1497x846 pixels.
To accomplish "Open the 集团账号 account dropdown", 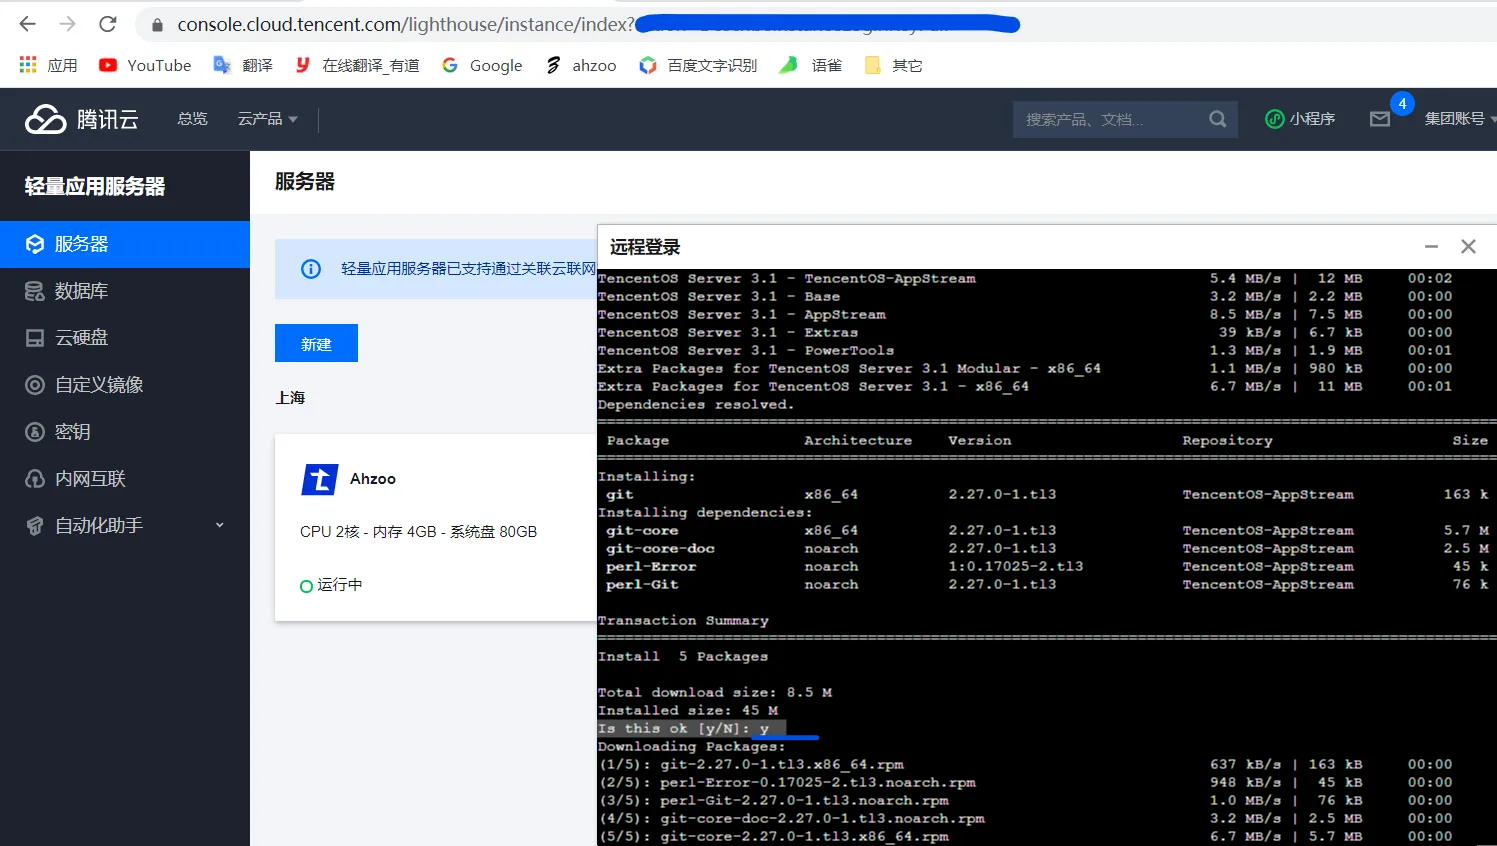I will point(1458,119).
